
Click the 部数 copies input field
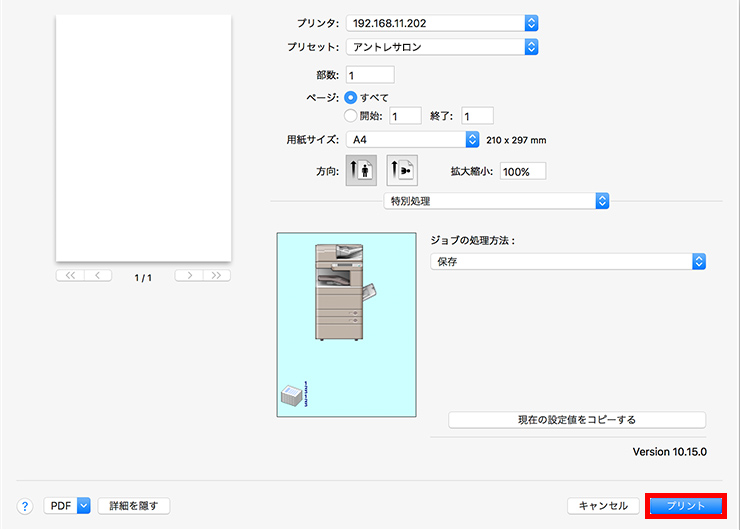pyautogui.click(x=370, y=75)
